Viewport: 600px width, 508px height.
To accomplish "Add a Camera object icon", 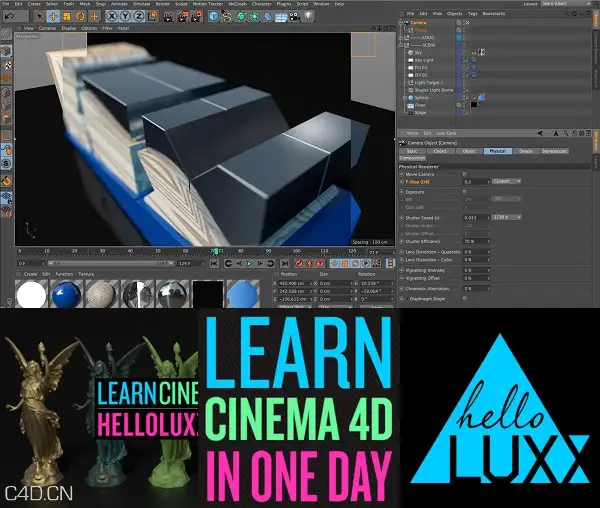I will pyautogui.click(x=295, y=16).
